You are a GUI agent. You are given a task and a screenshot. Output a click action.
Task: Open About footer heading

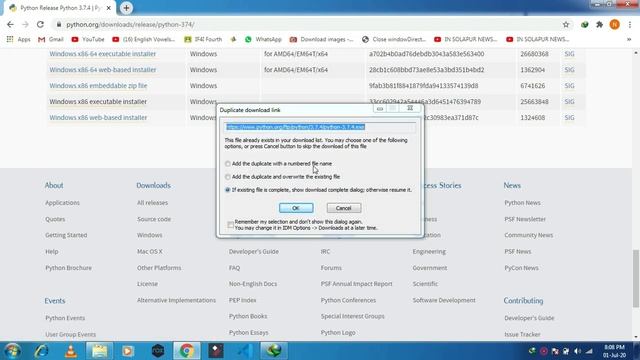coord(54,185)
